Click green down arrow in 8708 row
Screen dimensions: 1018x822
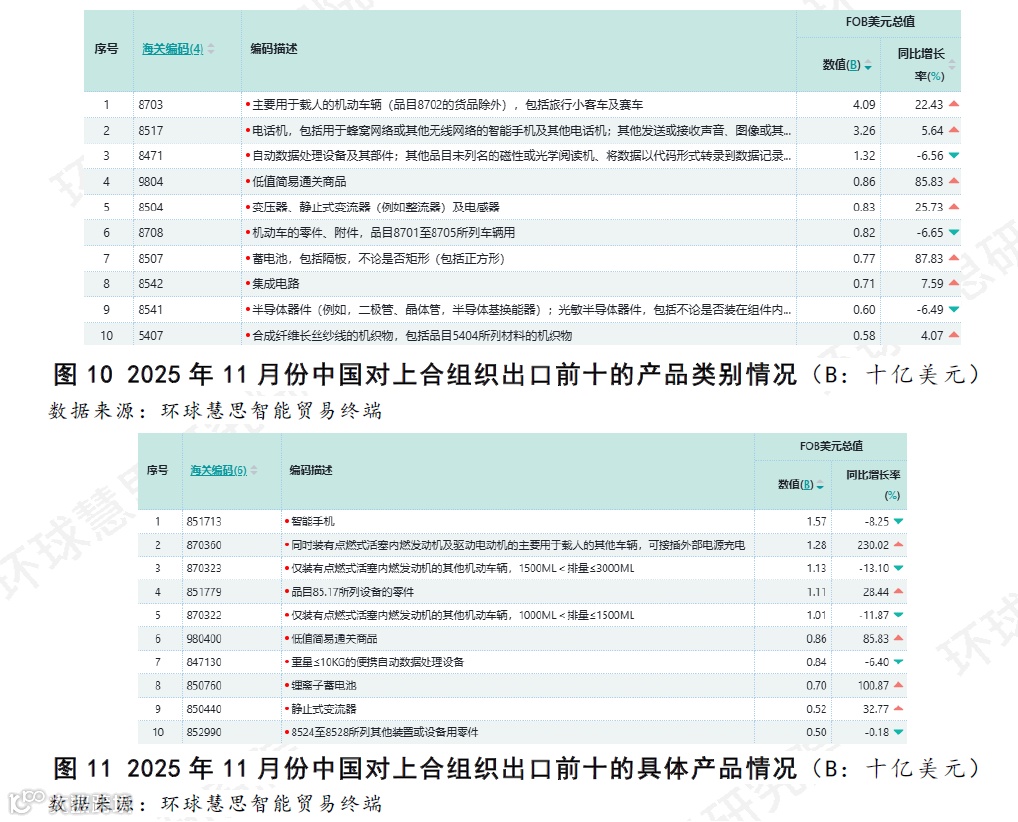[x=954, y=232]
